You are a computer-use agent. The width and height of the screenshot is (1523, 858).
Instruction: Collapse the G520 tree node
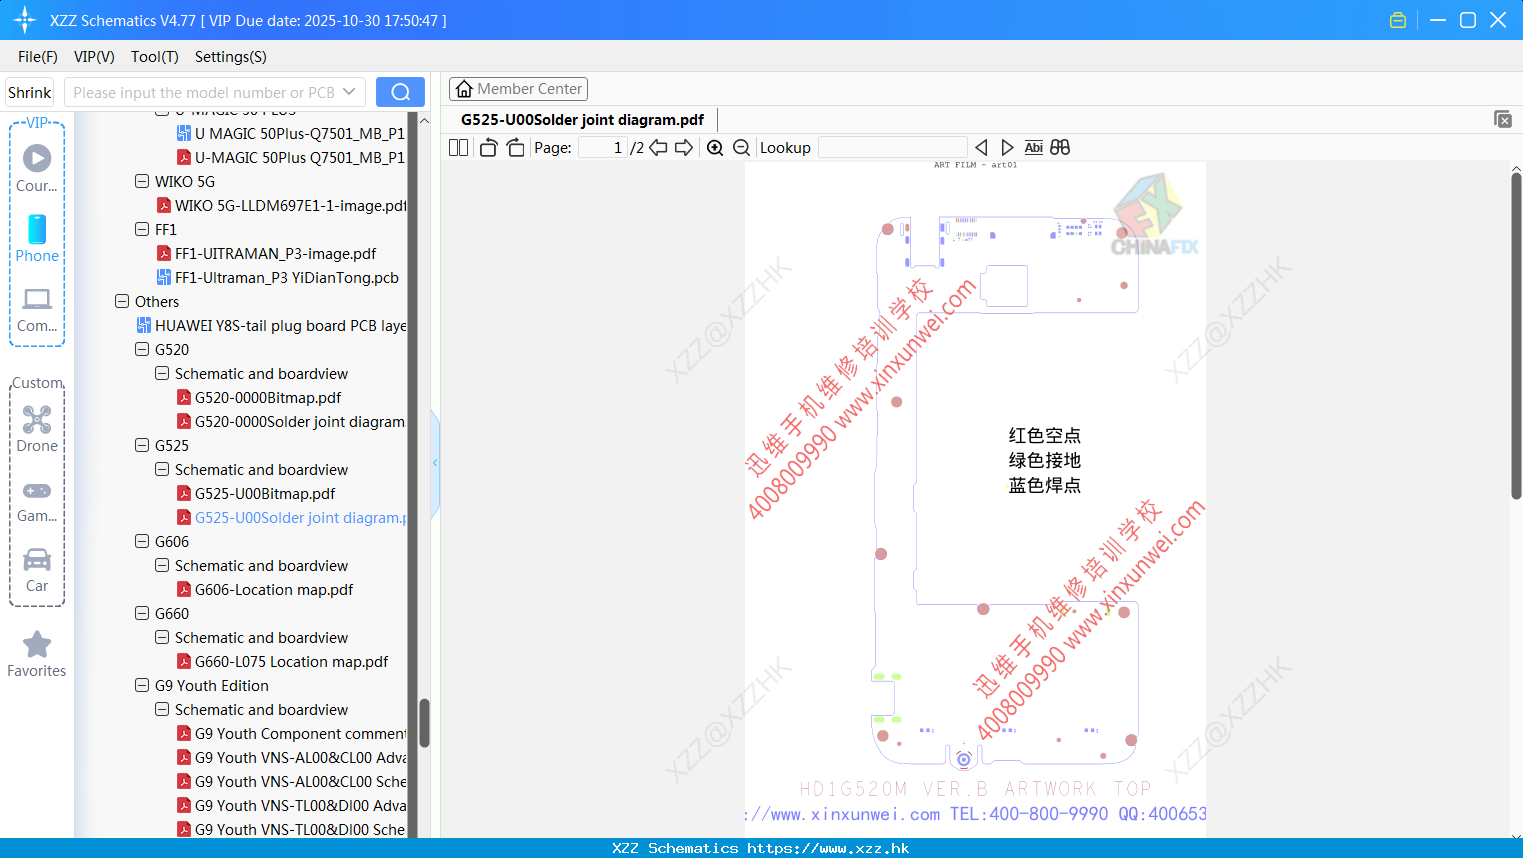(x=142, y=349)
